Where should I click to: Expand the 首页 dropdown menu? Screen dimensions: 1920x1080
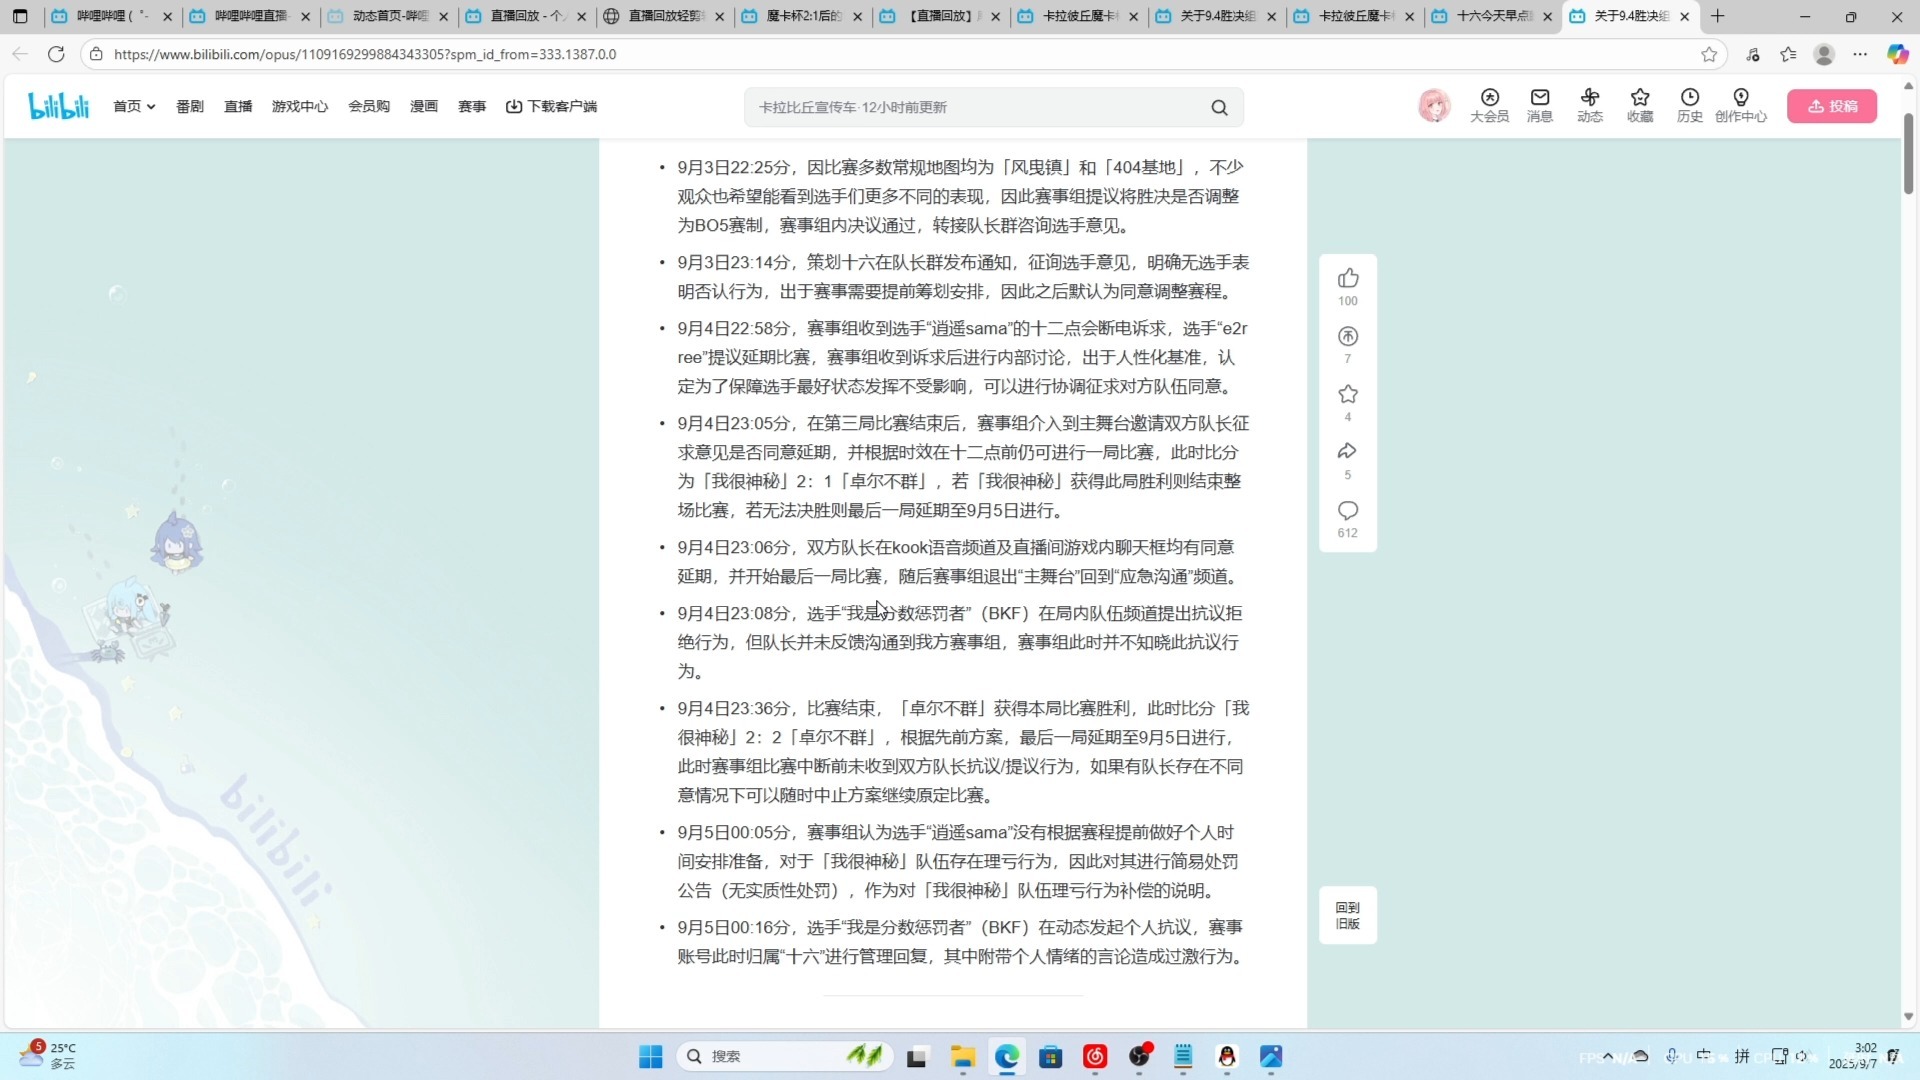tap(134, 106)
